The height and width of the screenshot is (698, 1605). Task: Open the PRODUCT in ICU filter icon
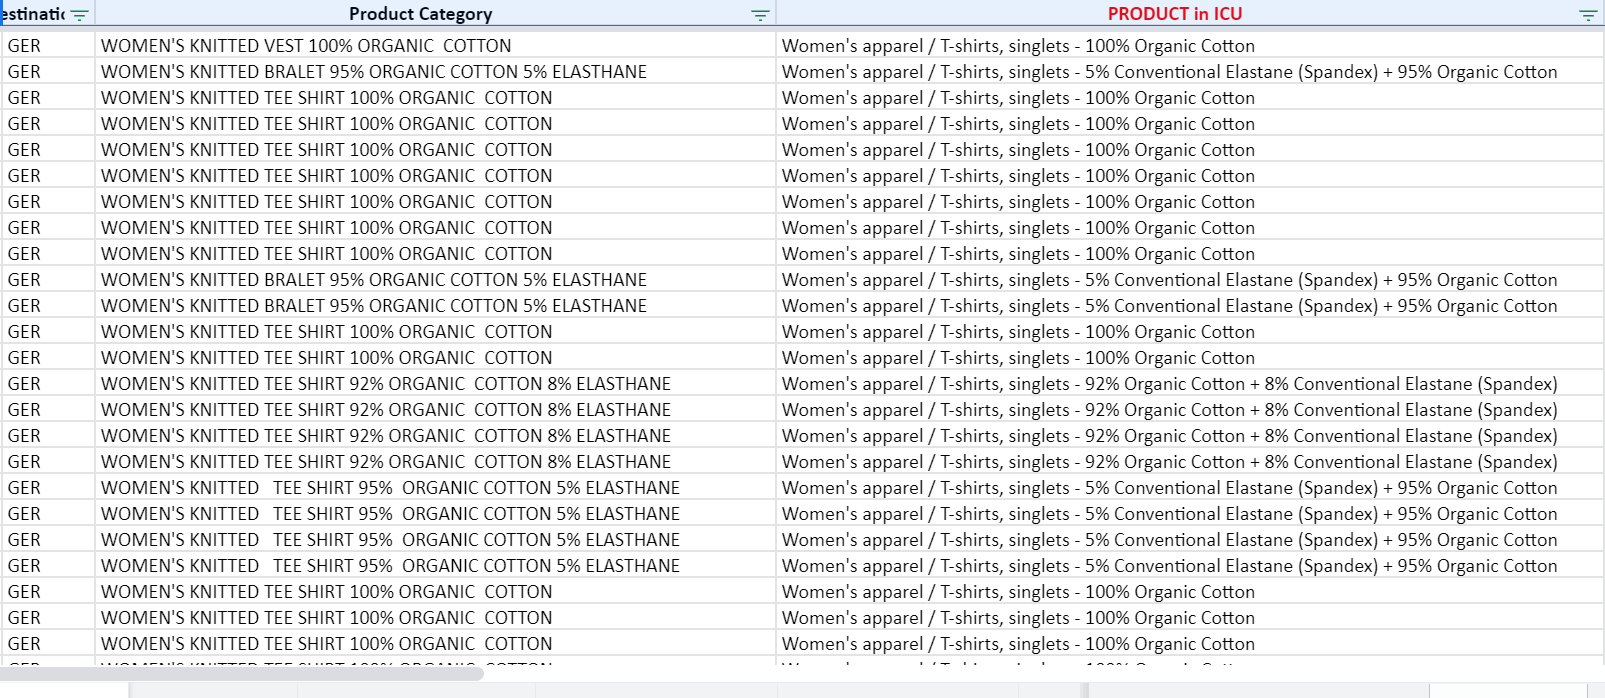coord(1587,15)
